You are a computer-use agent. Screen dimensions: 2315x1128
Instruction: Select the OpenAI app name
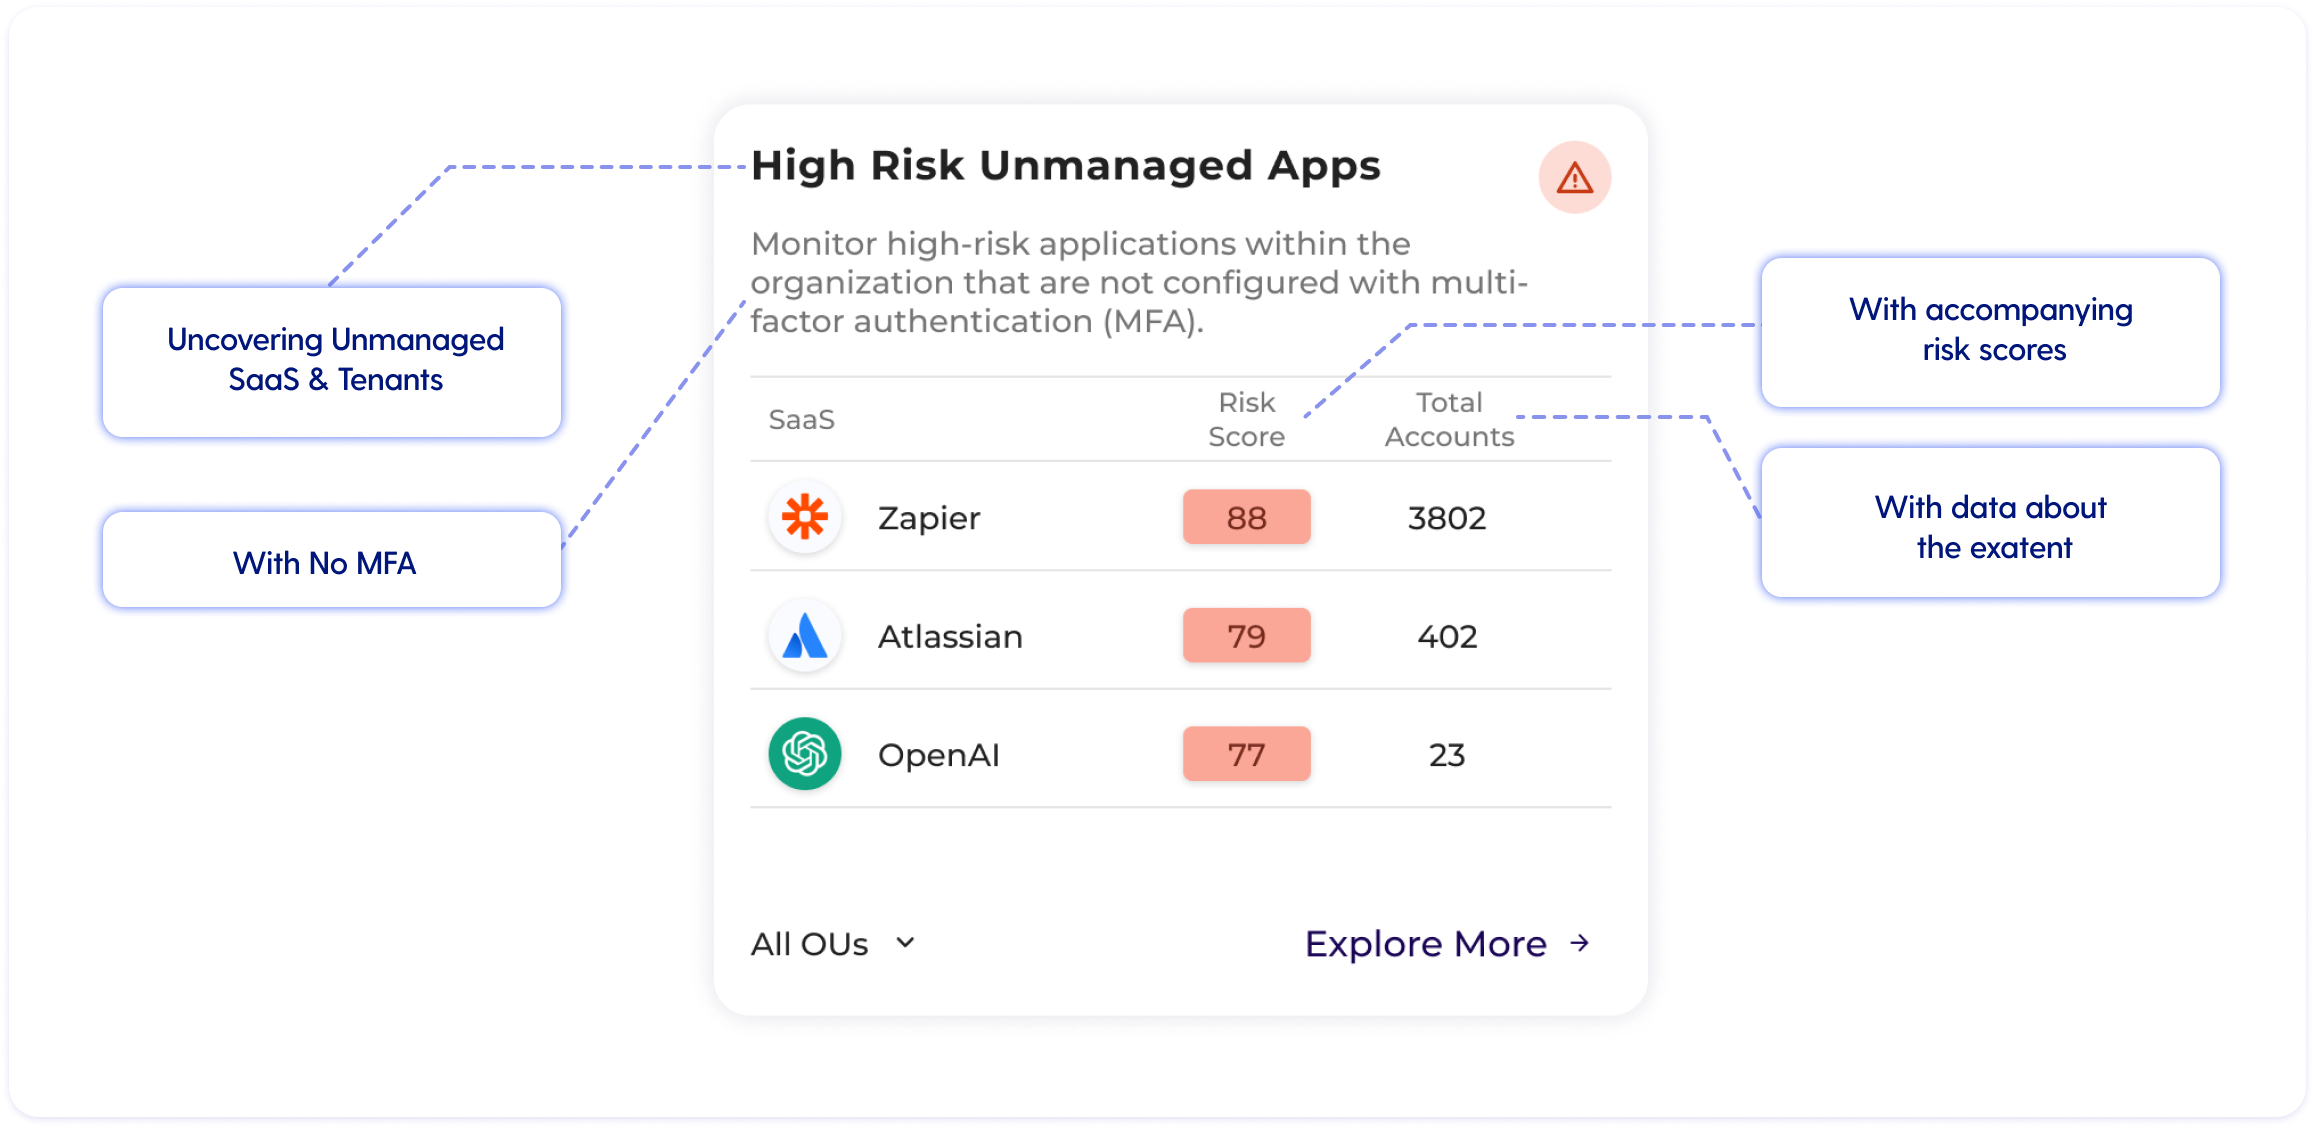pyautogui.click(x=938, y=755)
